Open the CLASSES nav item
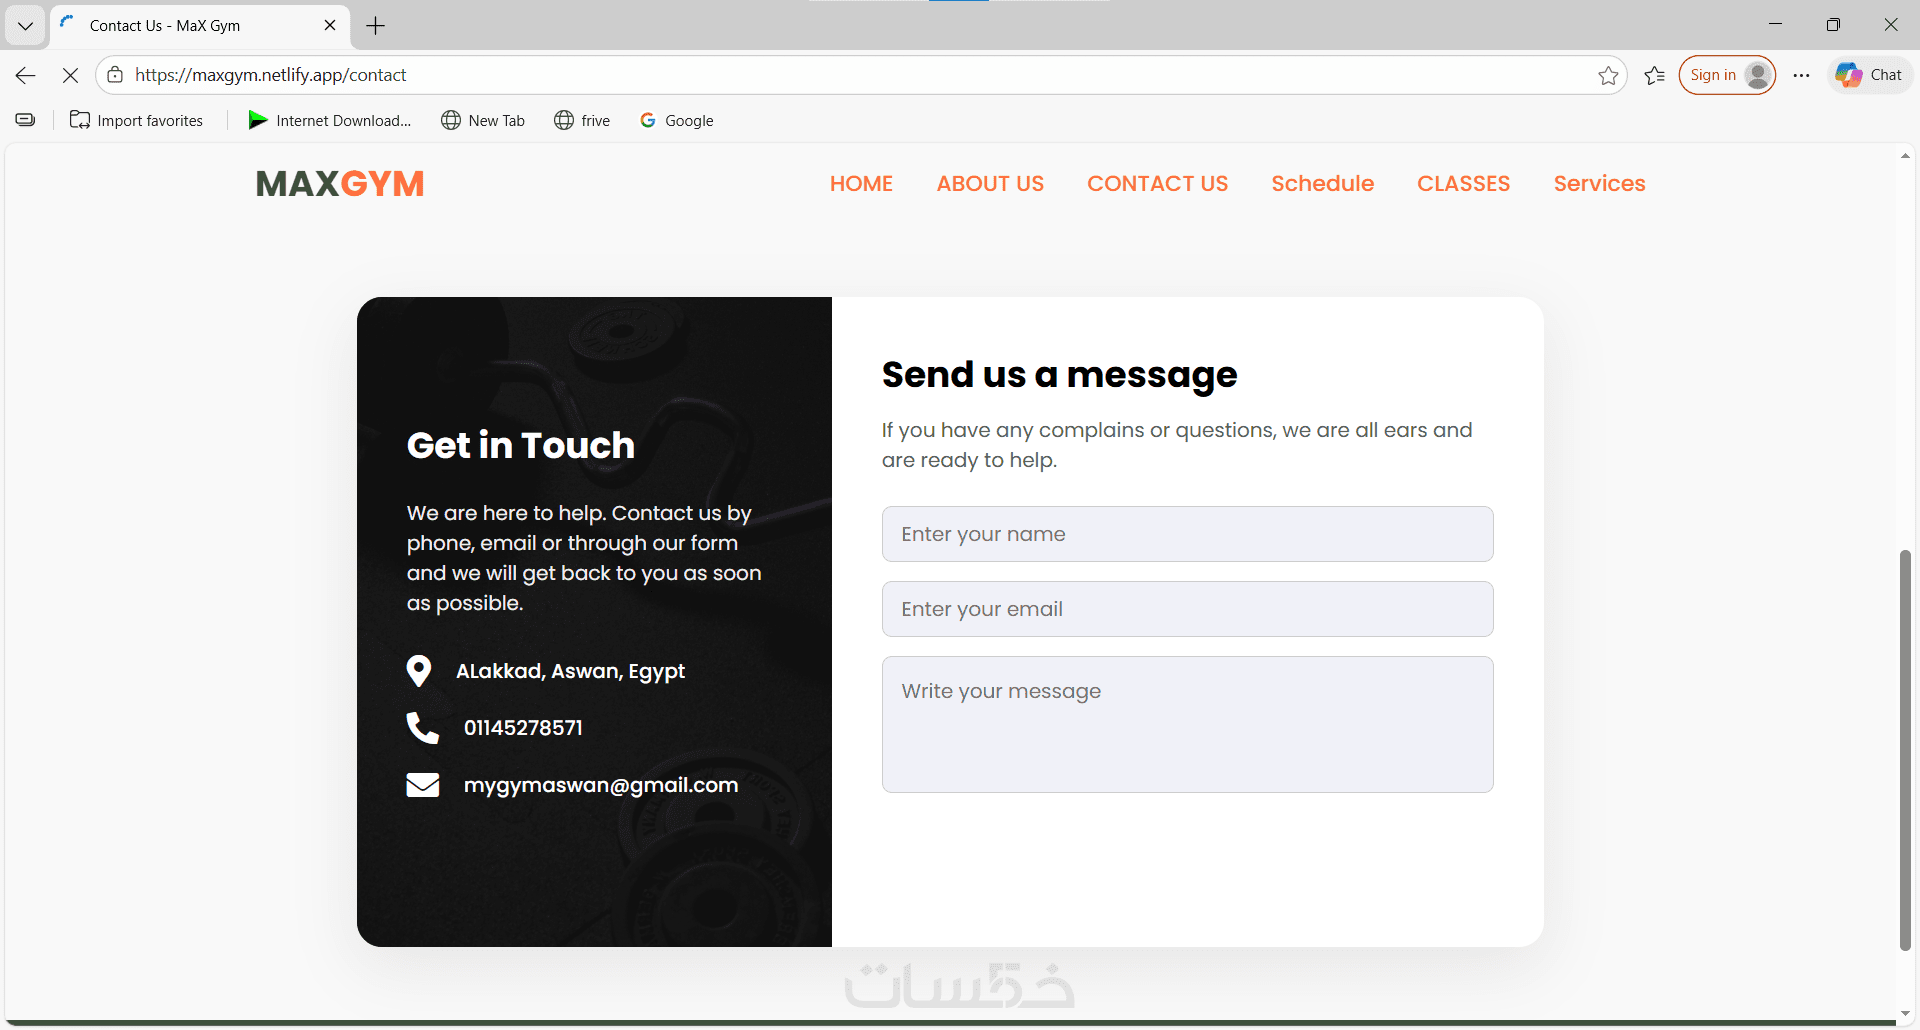The width and height of the screenshot is (1920, 1030). pyautogui.click(x=1463, y=184)
